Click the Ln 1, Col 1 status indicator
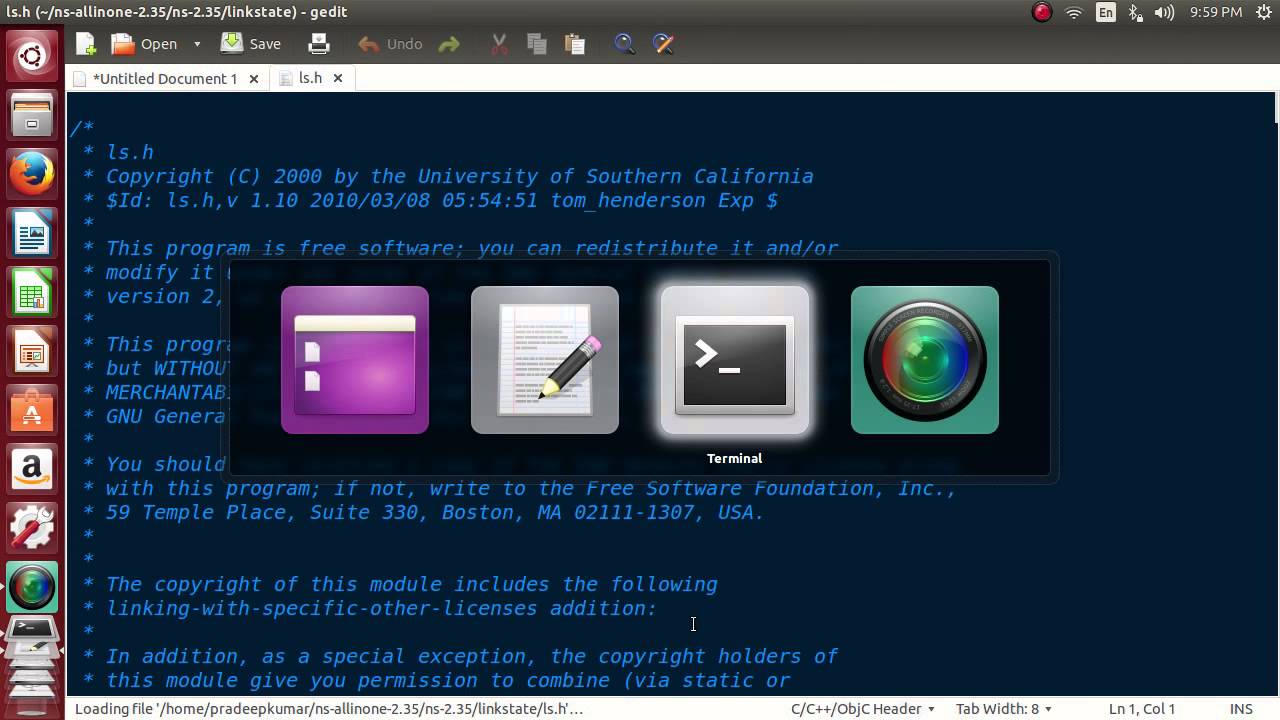Screen dimensions: 1280x720 pos(1142,708)
